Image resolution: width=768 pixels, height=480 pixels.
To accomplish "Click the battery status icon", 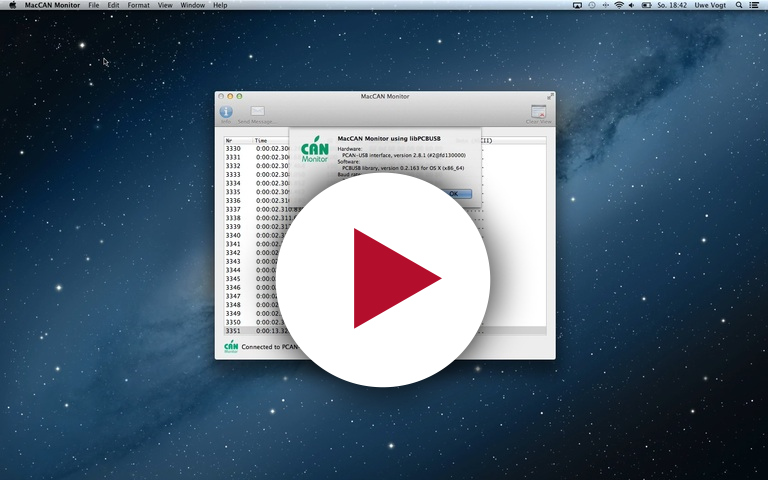I will (647, 5).
